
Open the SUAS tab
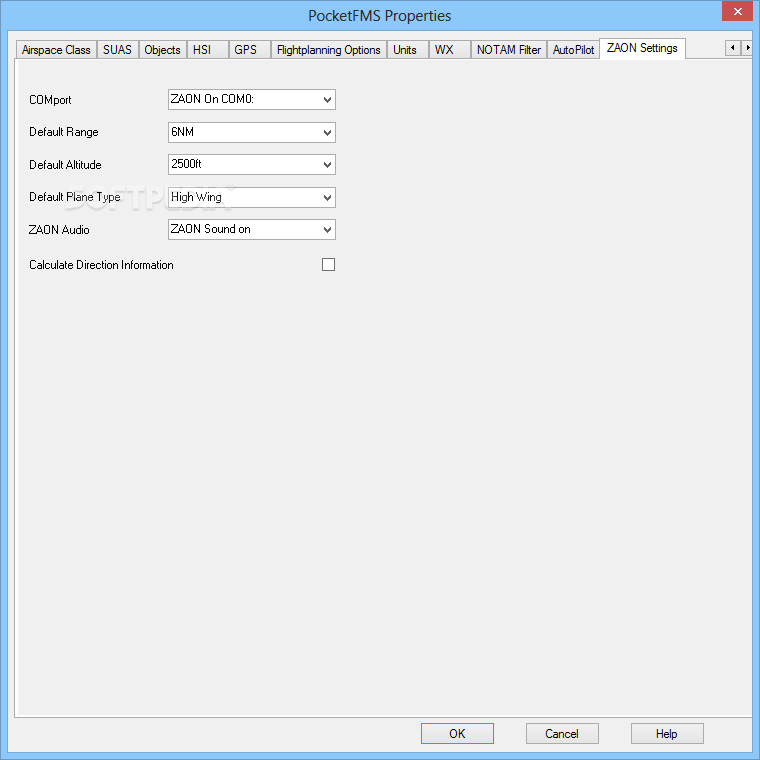coord(117,50)
